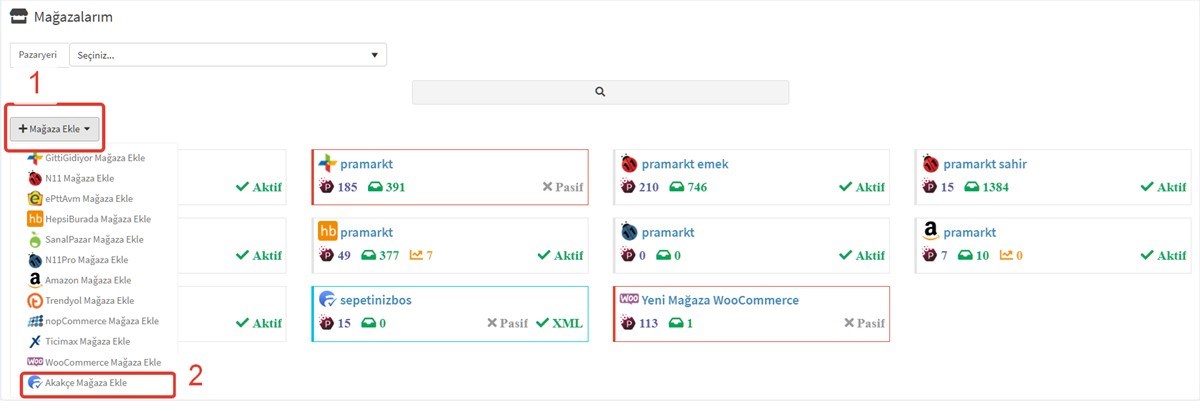Click Amazon logo on pramarkt card
Image resolution: width=1200 pixels, height=411 pixels.
click(931, 232)
